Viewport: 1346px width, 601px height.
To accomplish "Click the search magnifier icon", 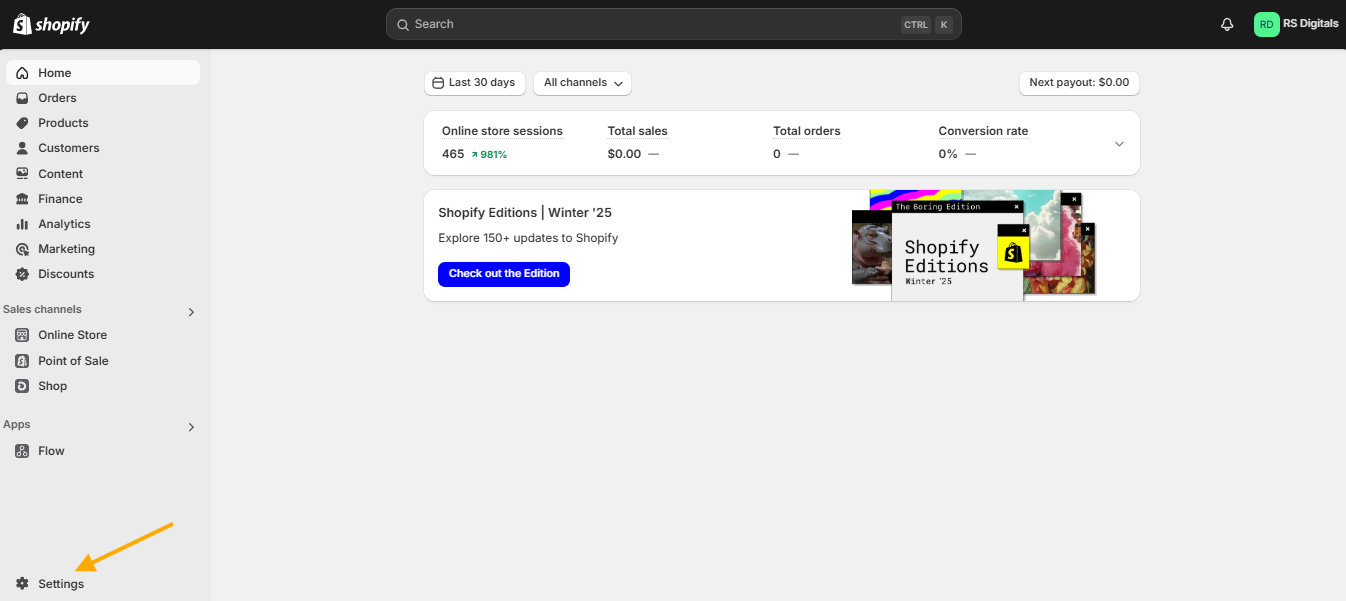I will 402,24.
